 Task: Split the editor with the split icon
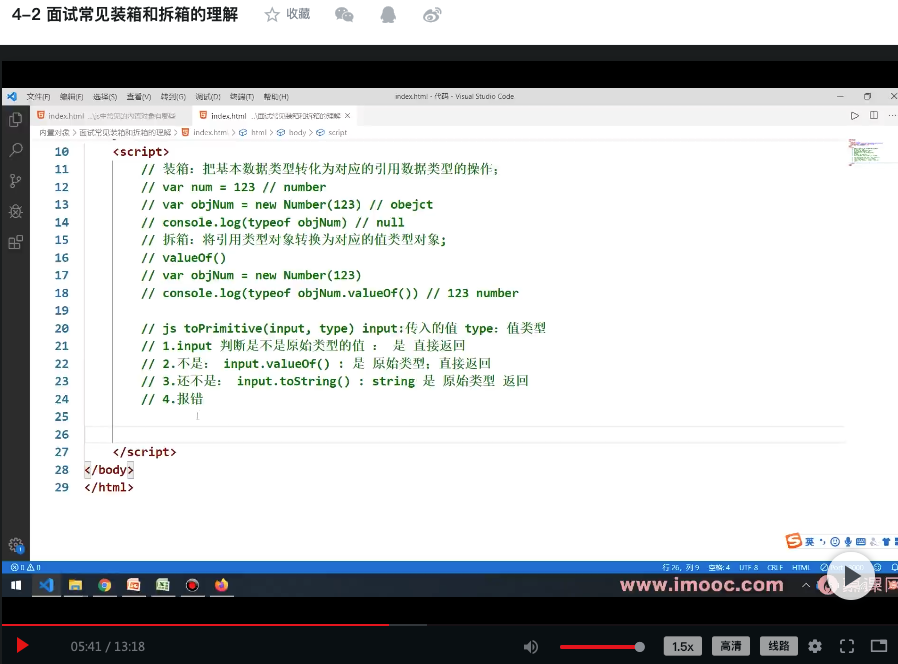coord(874,115)
